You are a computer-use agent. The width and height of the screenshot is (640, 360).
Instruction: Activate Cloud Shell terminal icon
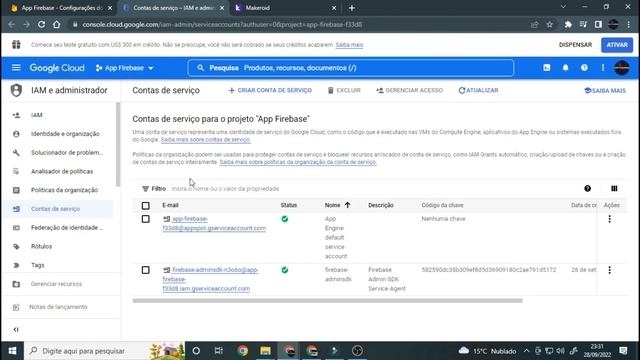[547, 68]
